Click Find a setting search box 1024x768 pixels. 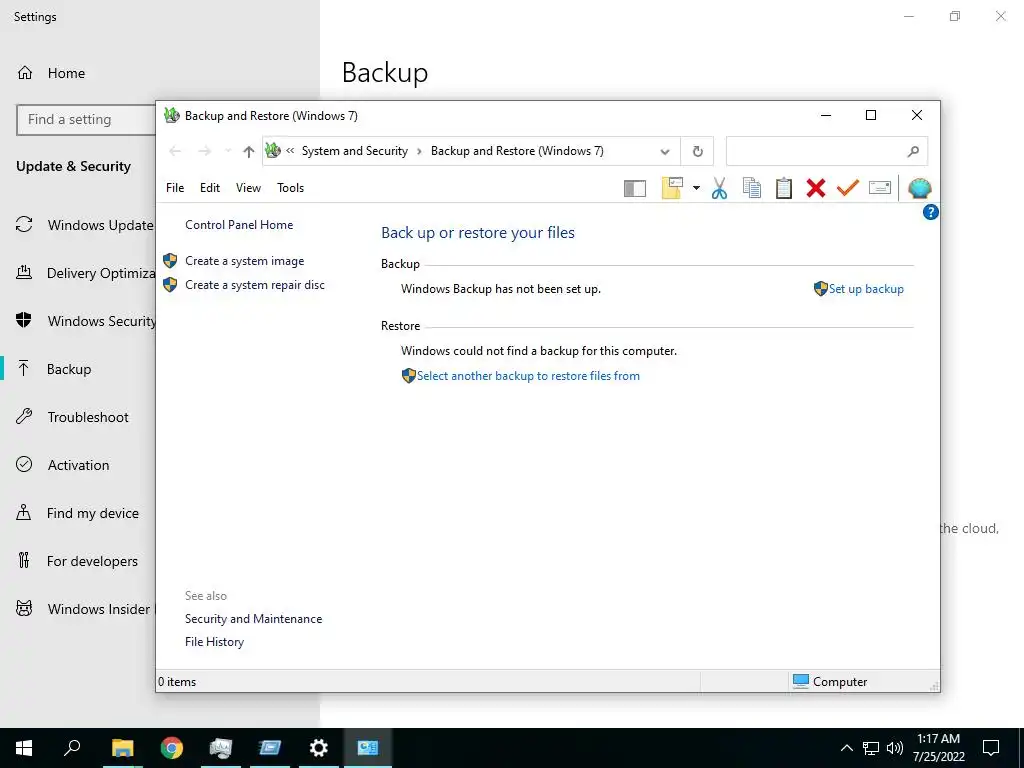coord(86,120)
